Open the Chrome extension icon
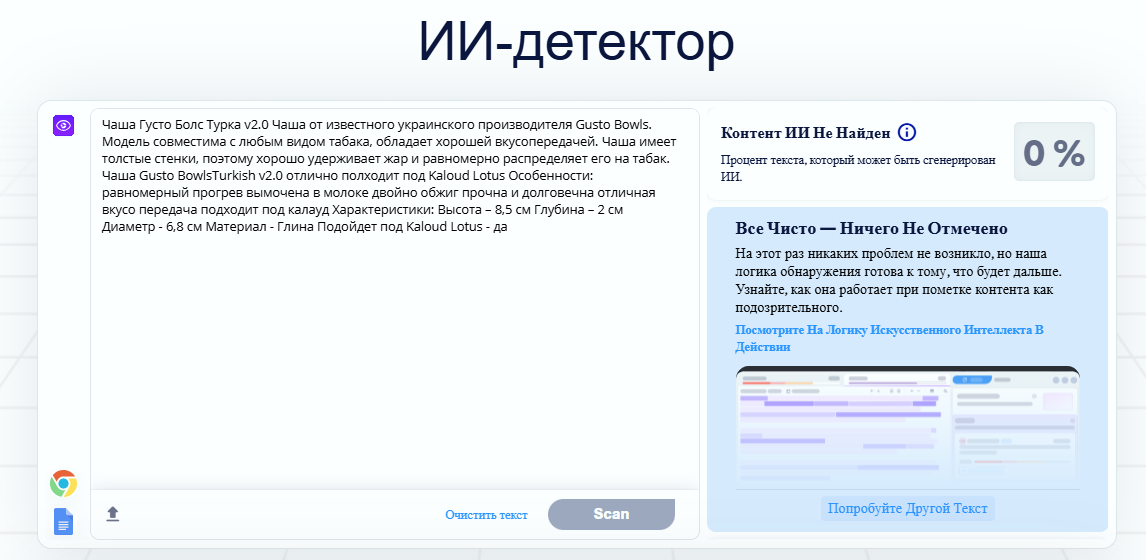The width and height of the screenshot is (1146, 560). click(x=64, y=484)
